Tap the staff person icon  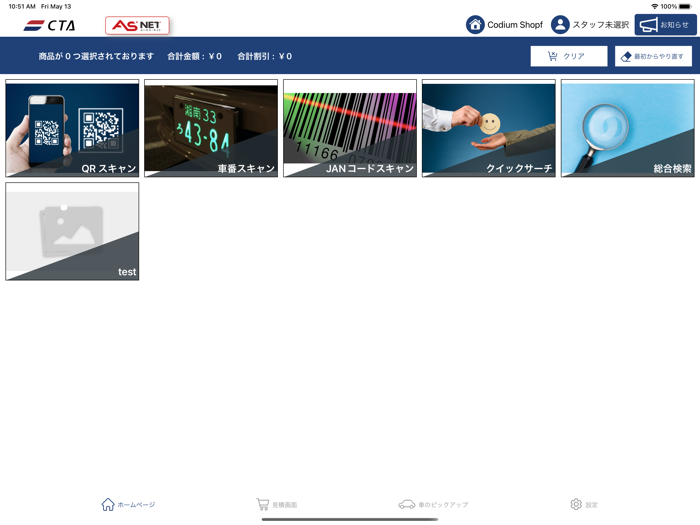[560, 25]
